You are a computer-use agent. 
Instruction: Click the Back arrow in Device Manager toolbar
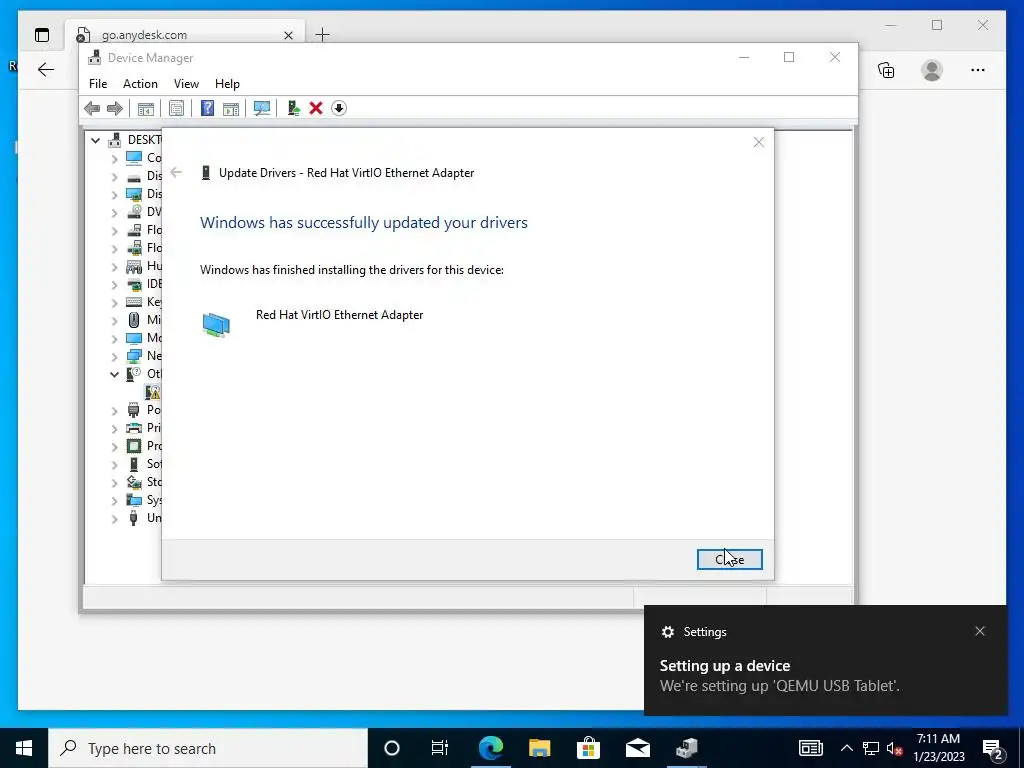[x=92, y=108]
